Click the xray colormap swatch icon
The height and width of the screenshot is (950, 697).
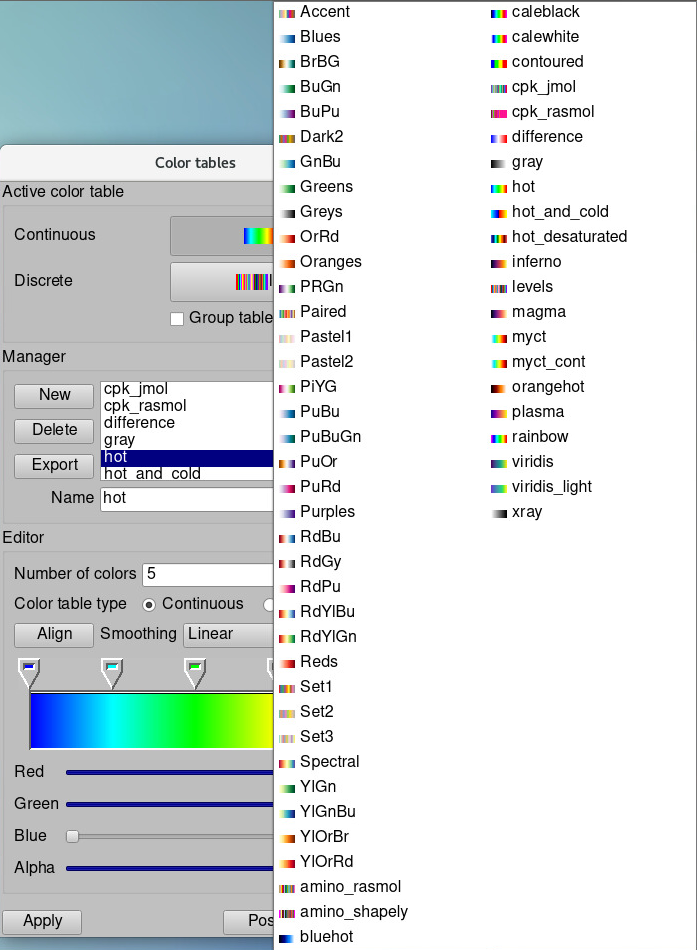(x=499, y=512)
